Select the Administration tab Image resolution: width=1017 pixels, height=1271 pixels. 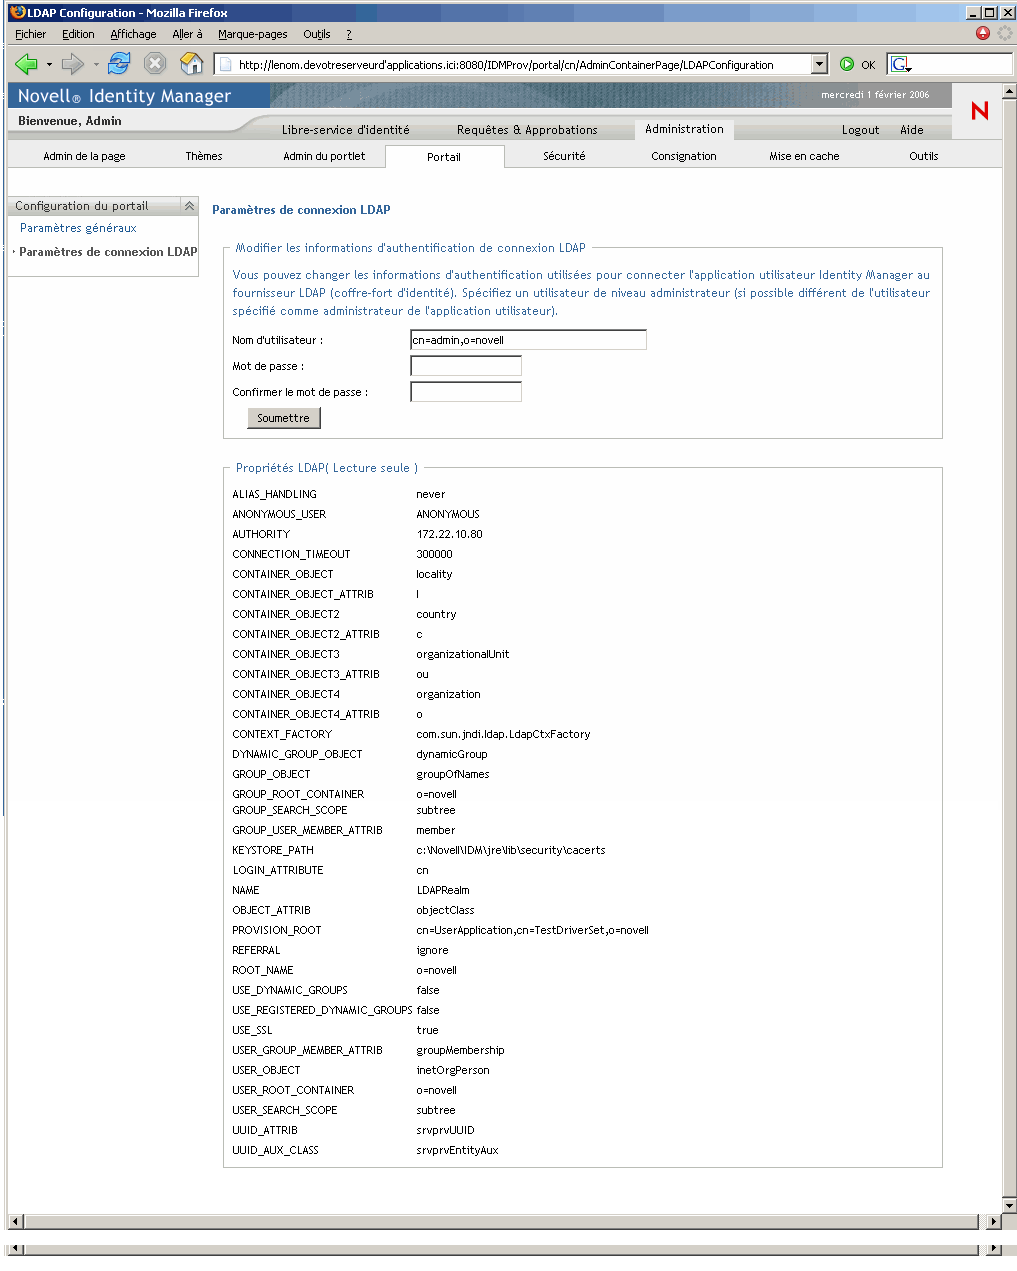[x=684, y=129]
